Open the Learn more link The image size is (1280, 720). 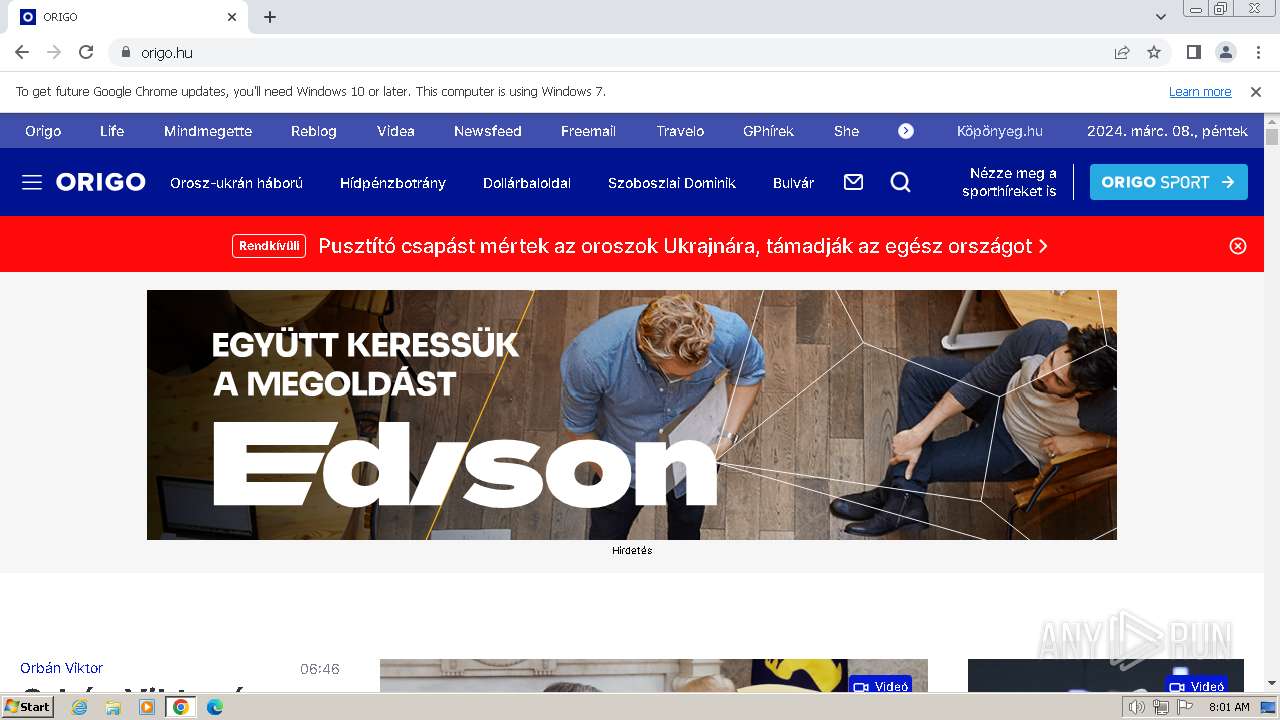[x=1200, y=91]
